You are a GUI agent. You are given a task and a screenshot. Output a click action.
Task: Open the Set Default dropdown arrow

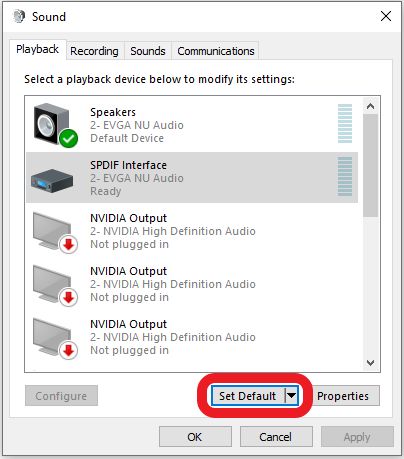(291, 396)
